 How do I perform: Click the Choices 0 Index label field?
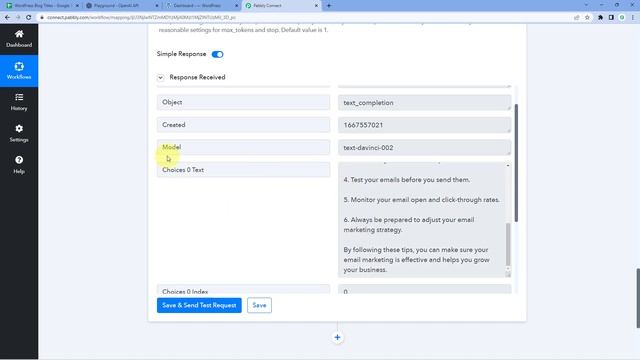[x=243, y=289]
